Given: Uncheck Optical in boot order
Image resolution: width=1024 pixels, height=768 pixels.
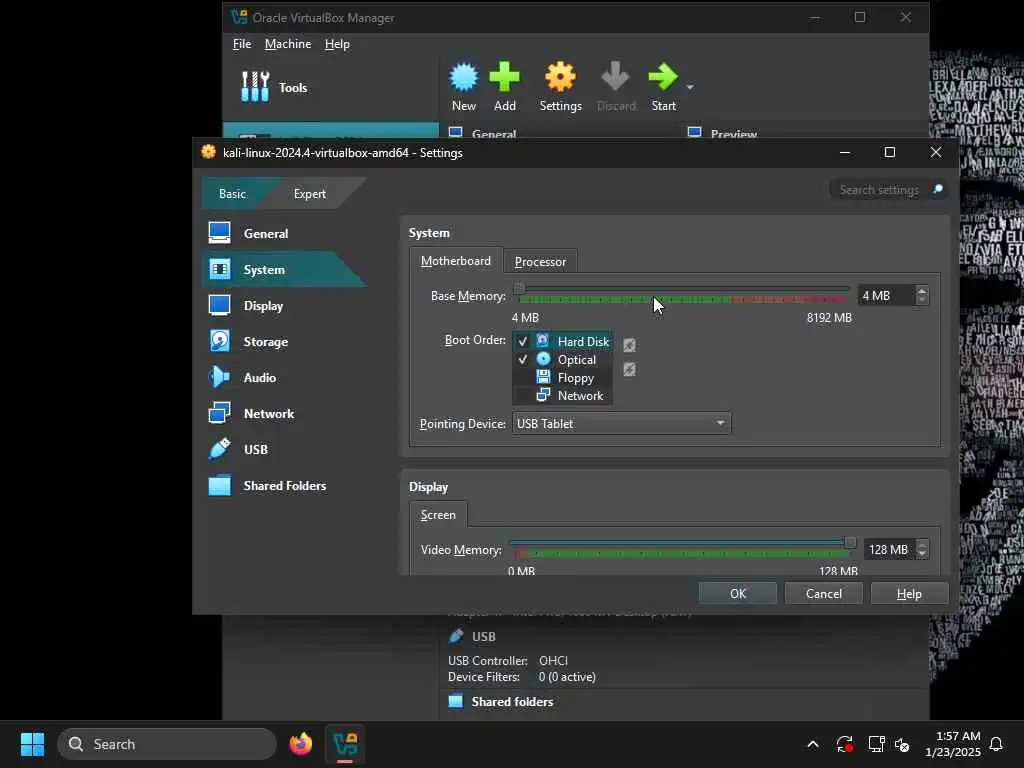Looking at the screenshot, I should (x=522, y=359).
